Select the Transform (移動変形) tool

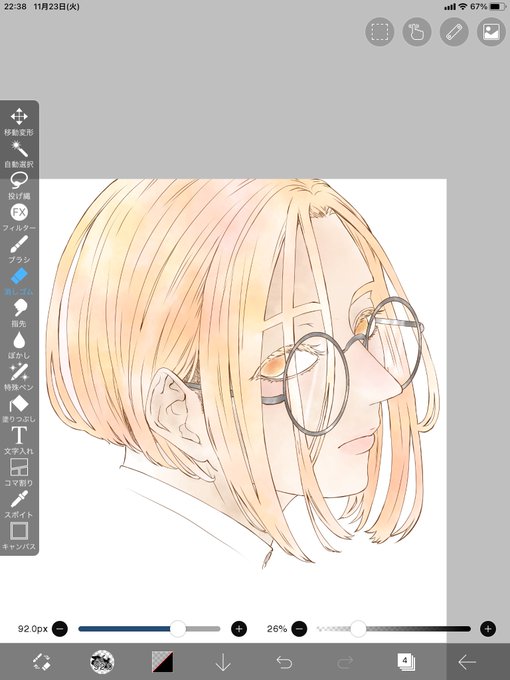click(19, 122)
